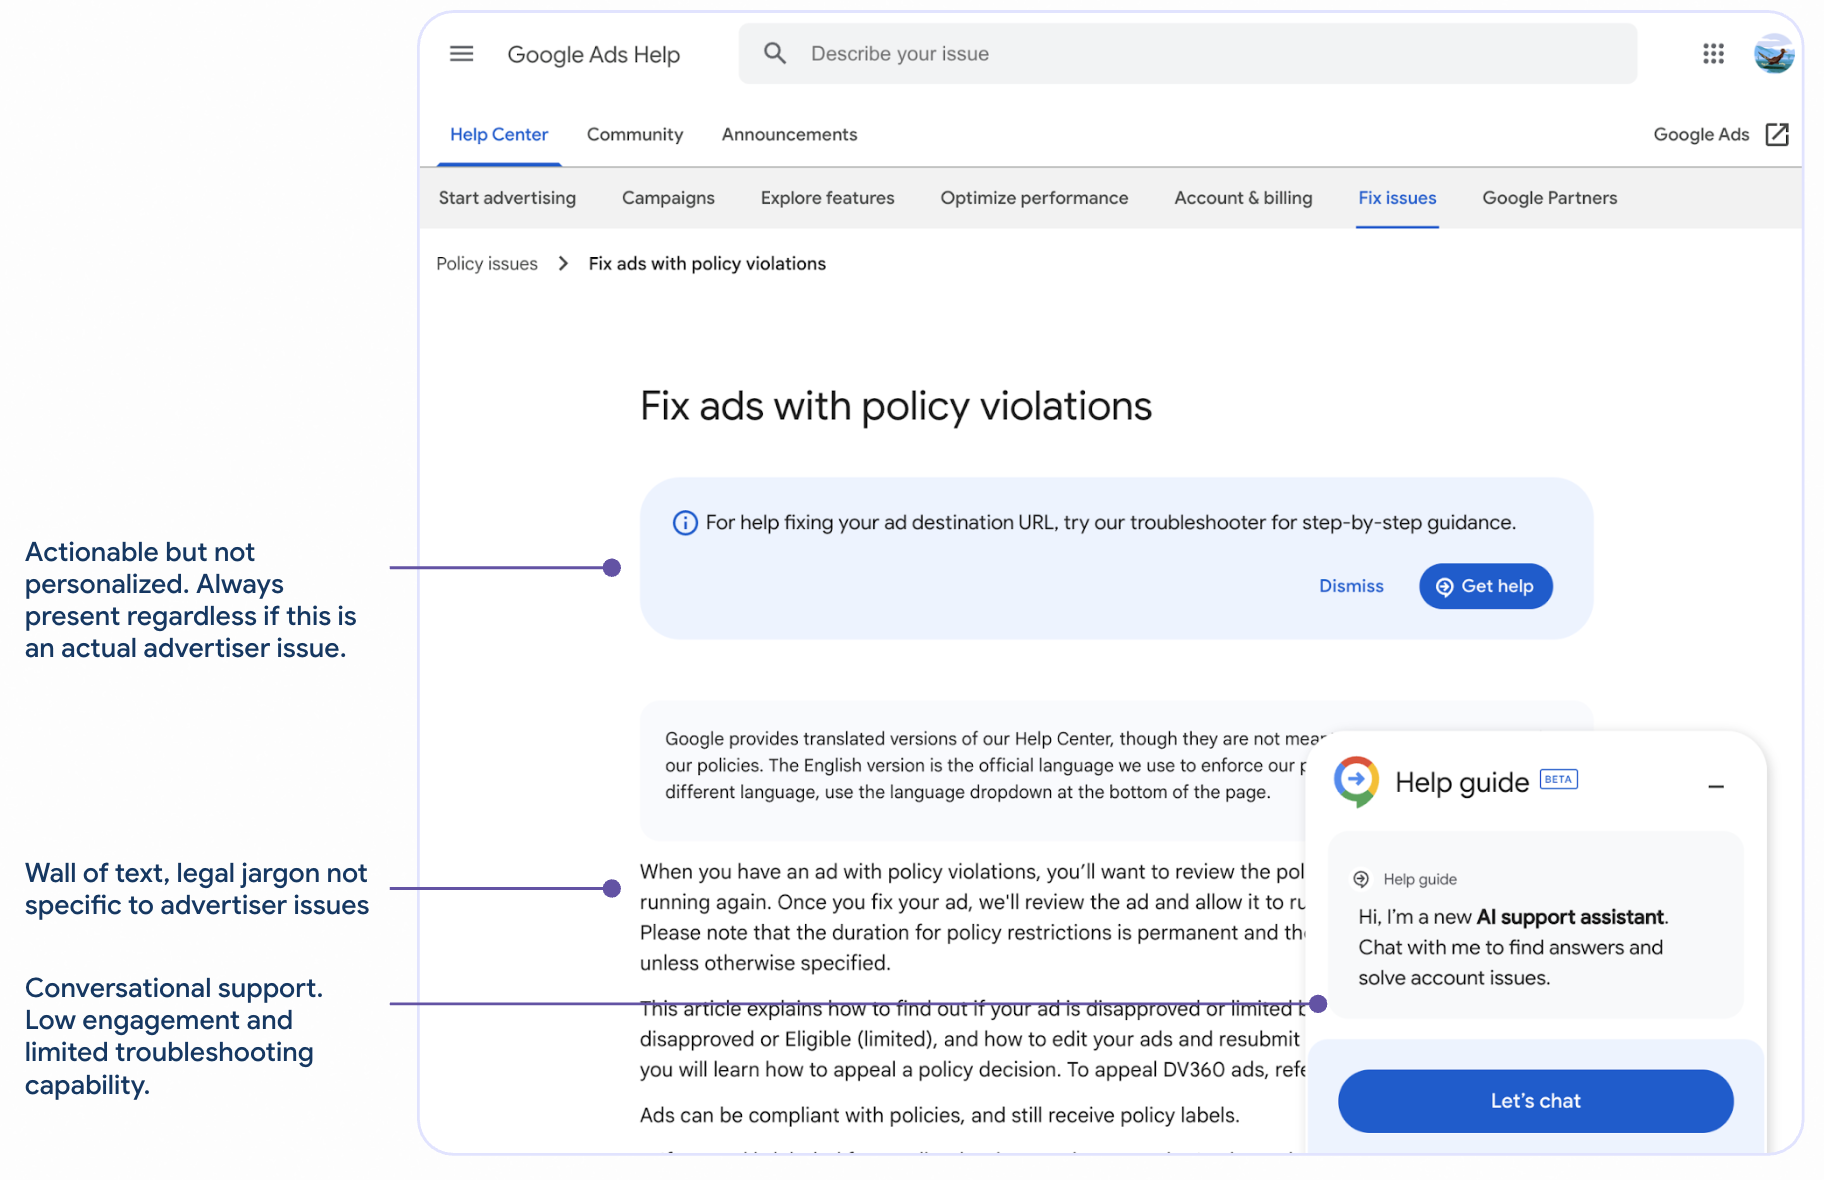Image resolution: width=1824 pixels, height=1180 pixels.
Task: Click the info icon in the troubleshooter banner
Action: coord(685,523)
